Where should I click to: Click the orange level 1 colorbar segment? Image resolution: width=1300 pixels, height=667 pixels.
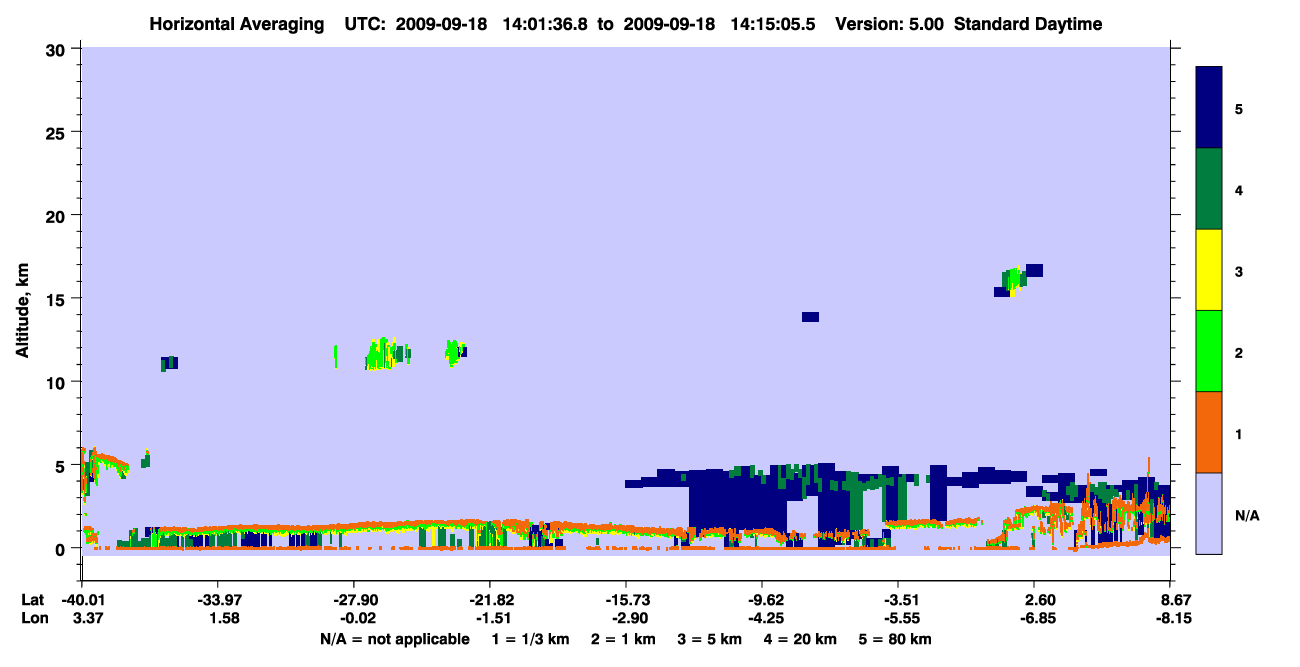point(1209,432)
